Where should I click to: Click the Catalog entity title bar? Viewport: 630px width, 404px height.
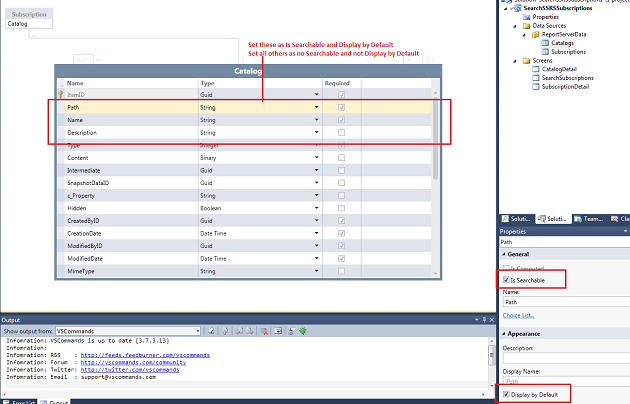click(248, 71)
